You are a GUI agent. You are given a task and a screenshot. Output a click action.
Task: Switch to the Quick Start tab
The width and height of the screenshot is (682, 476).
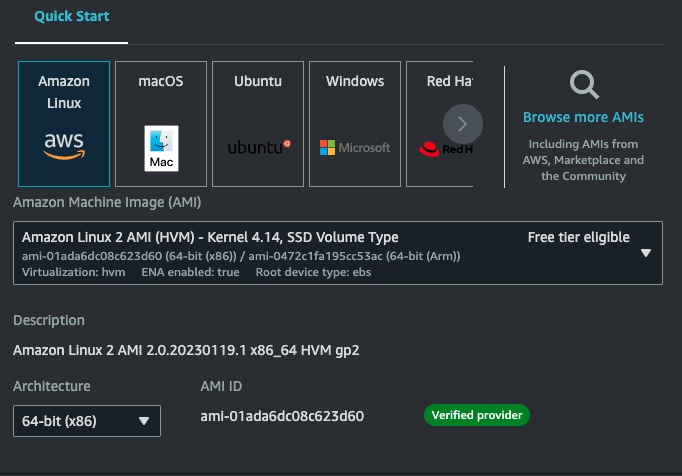[72, 17]
